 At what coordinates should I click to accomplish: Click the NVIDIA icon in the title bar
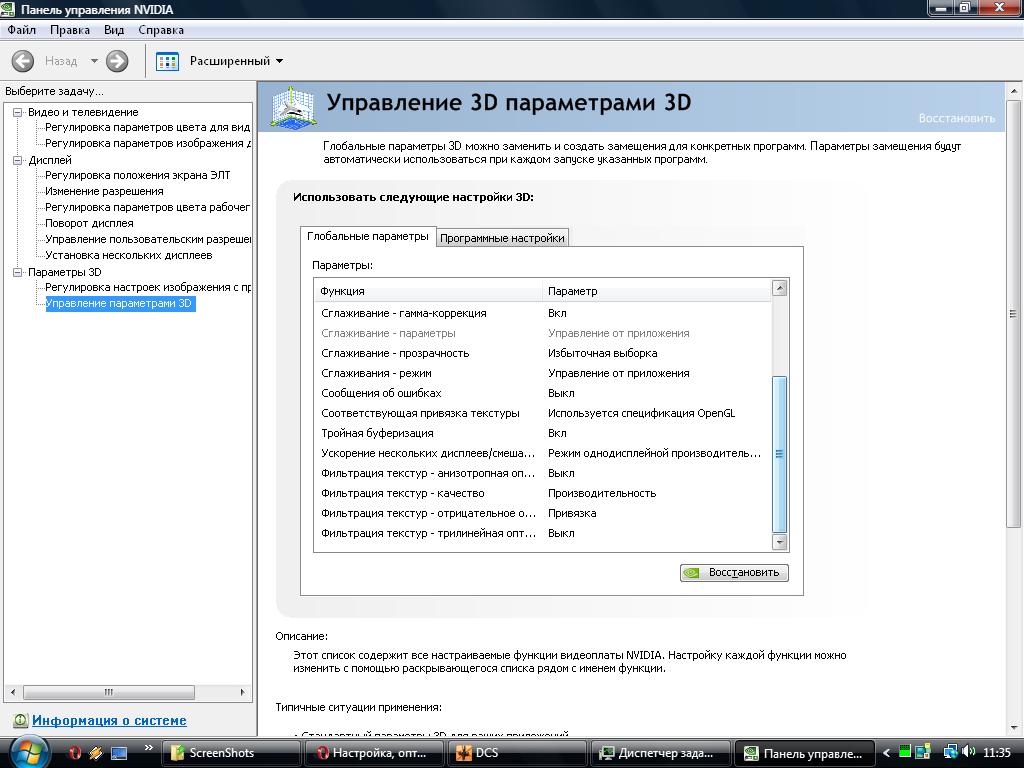(8, 9)
